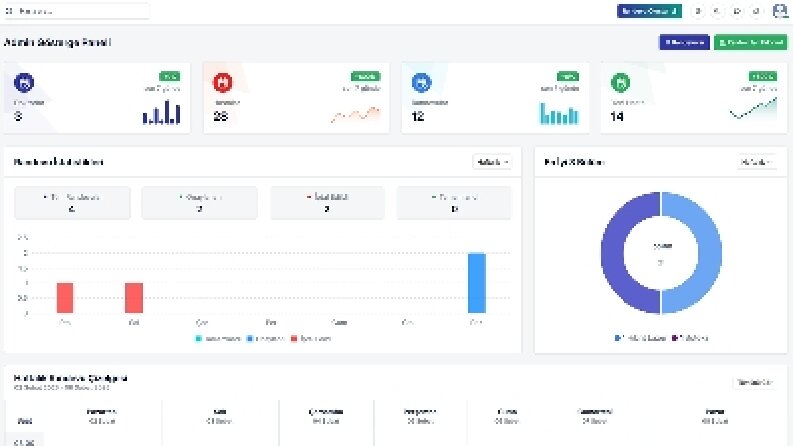The height and width of the screenshot is (446, 793).
Task: Click the teal mini bar chart on the card showing 12
Action: click(x=559, y=113)
